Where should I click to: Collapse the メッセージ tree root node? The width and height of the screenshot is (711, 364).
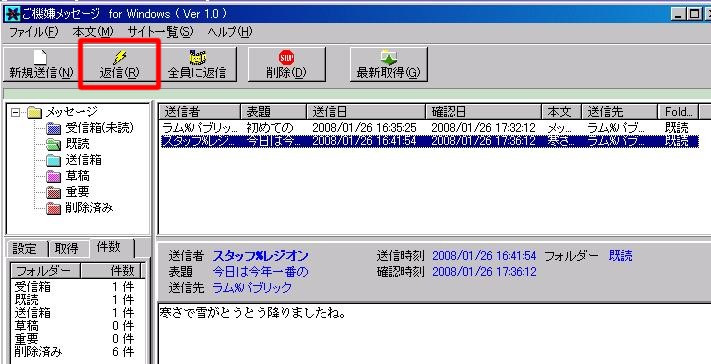coord(15,112)
